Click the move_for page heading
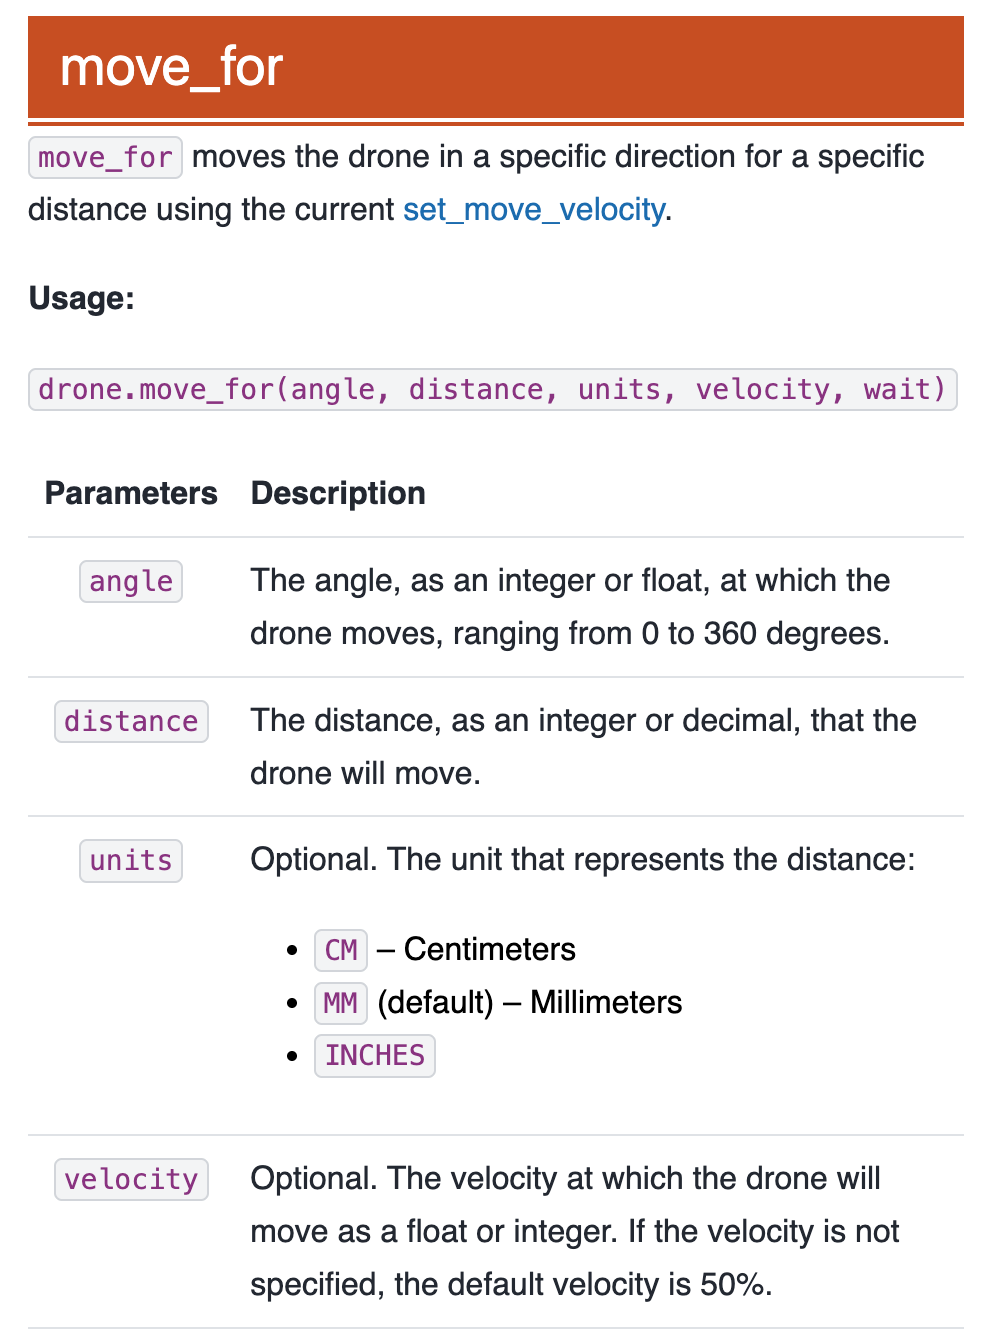 tap(171, 68)
